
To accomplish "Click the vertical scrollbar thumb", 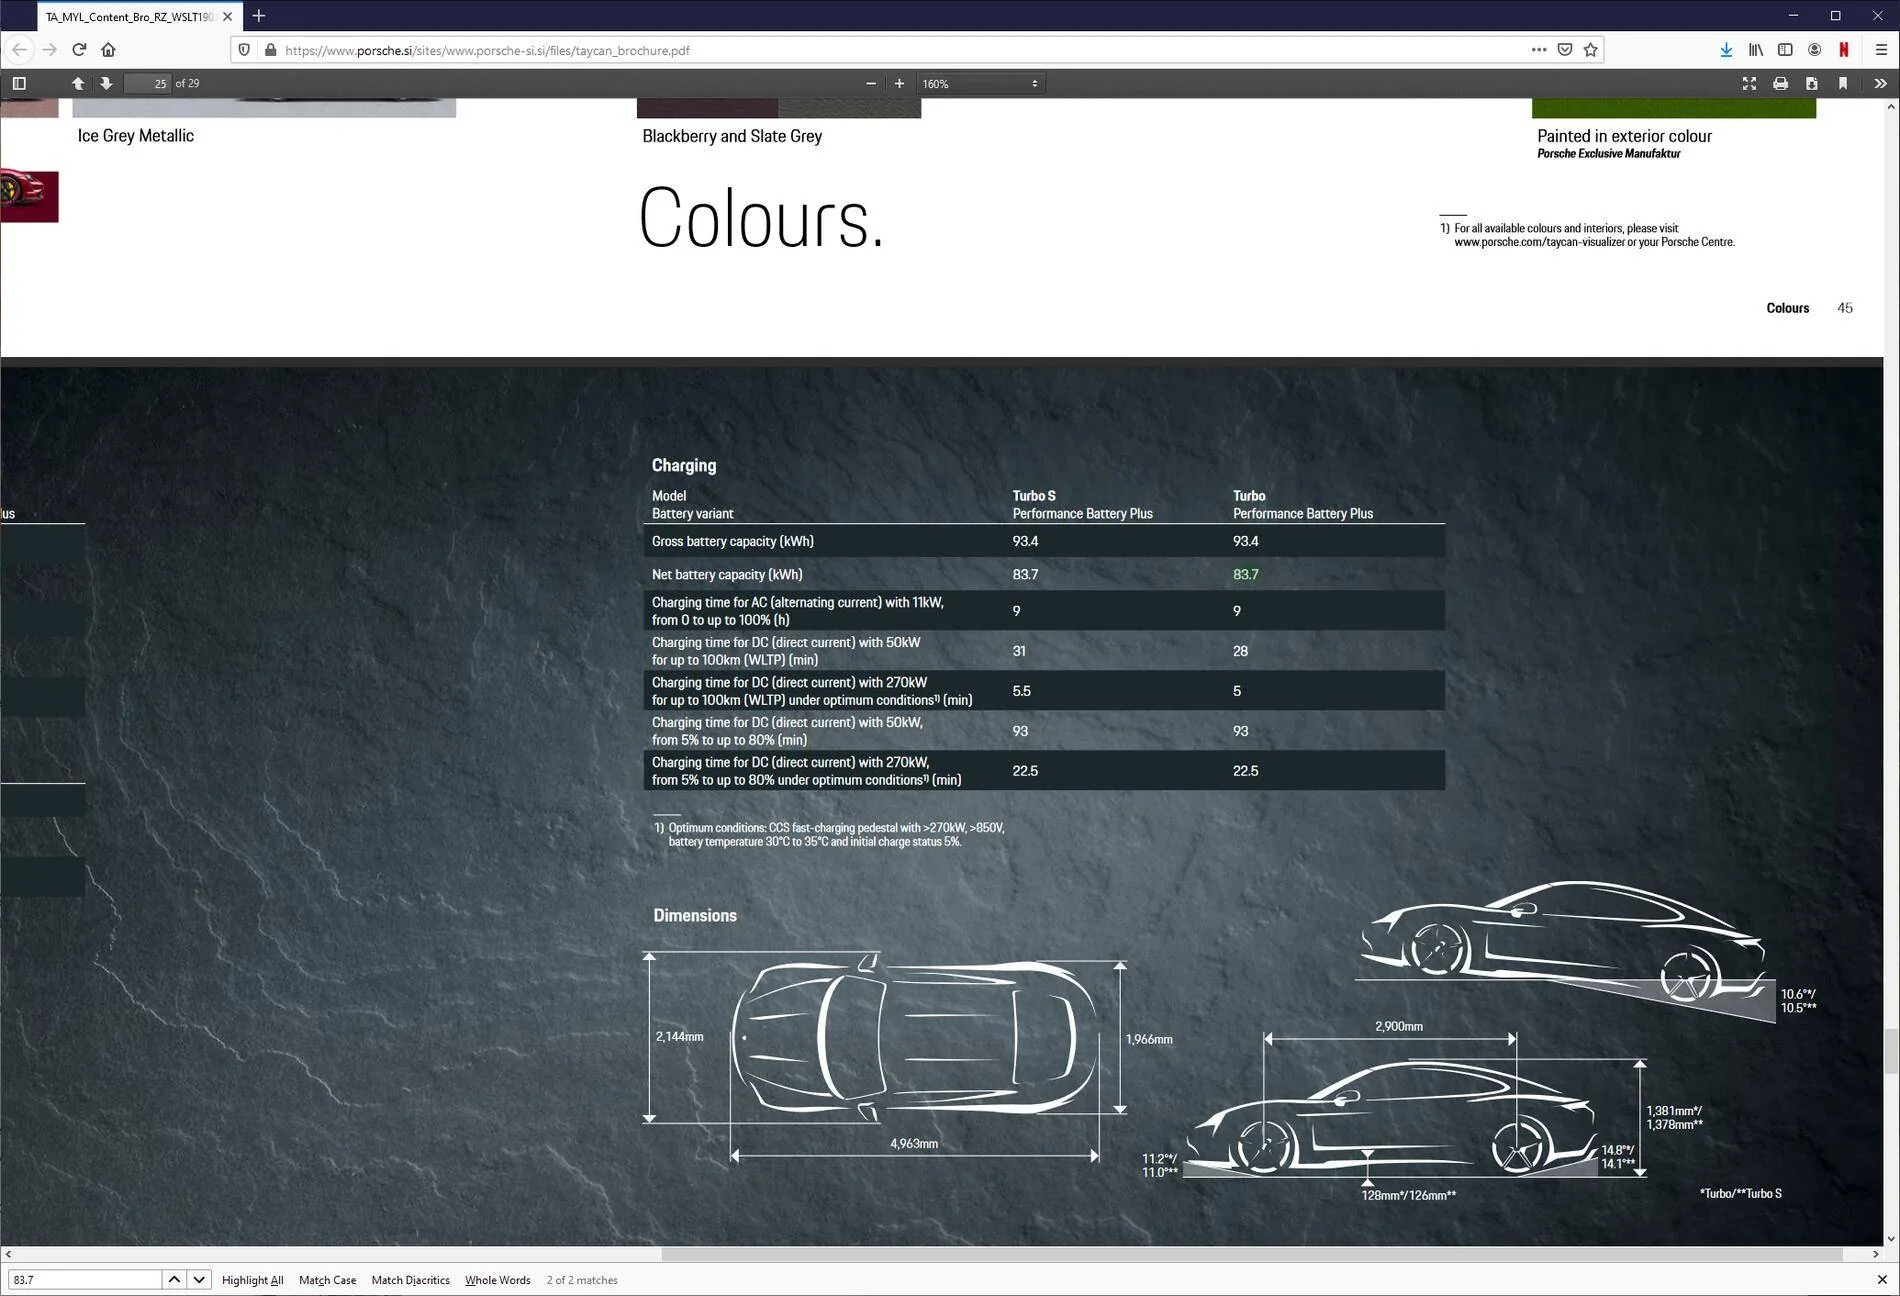I will pos(1890,1050).
